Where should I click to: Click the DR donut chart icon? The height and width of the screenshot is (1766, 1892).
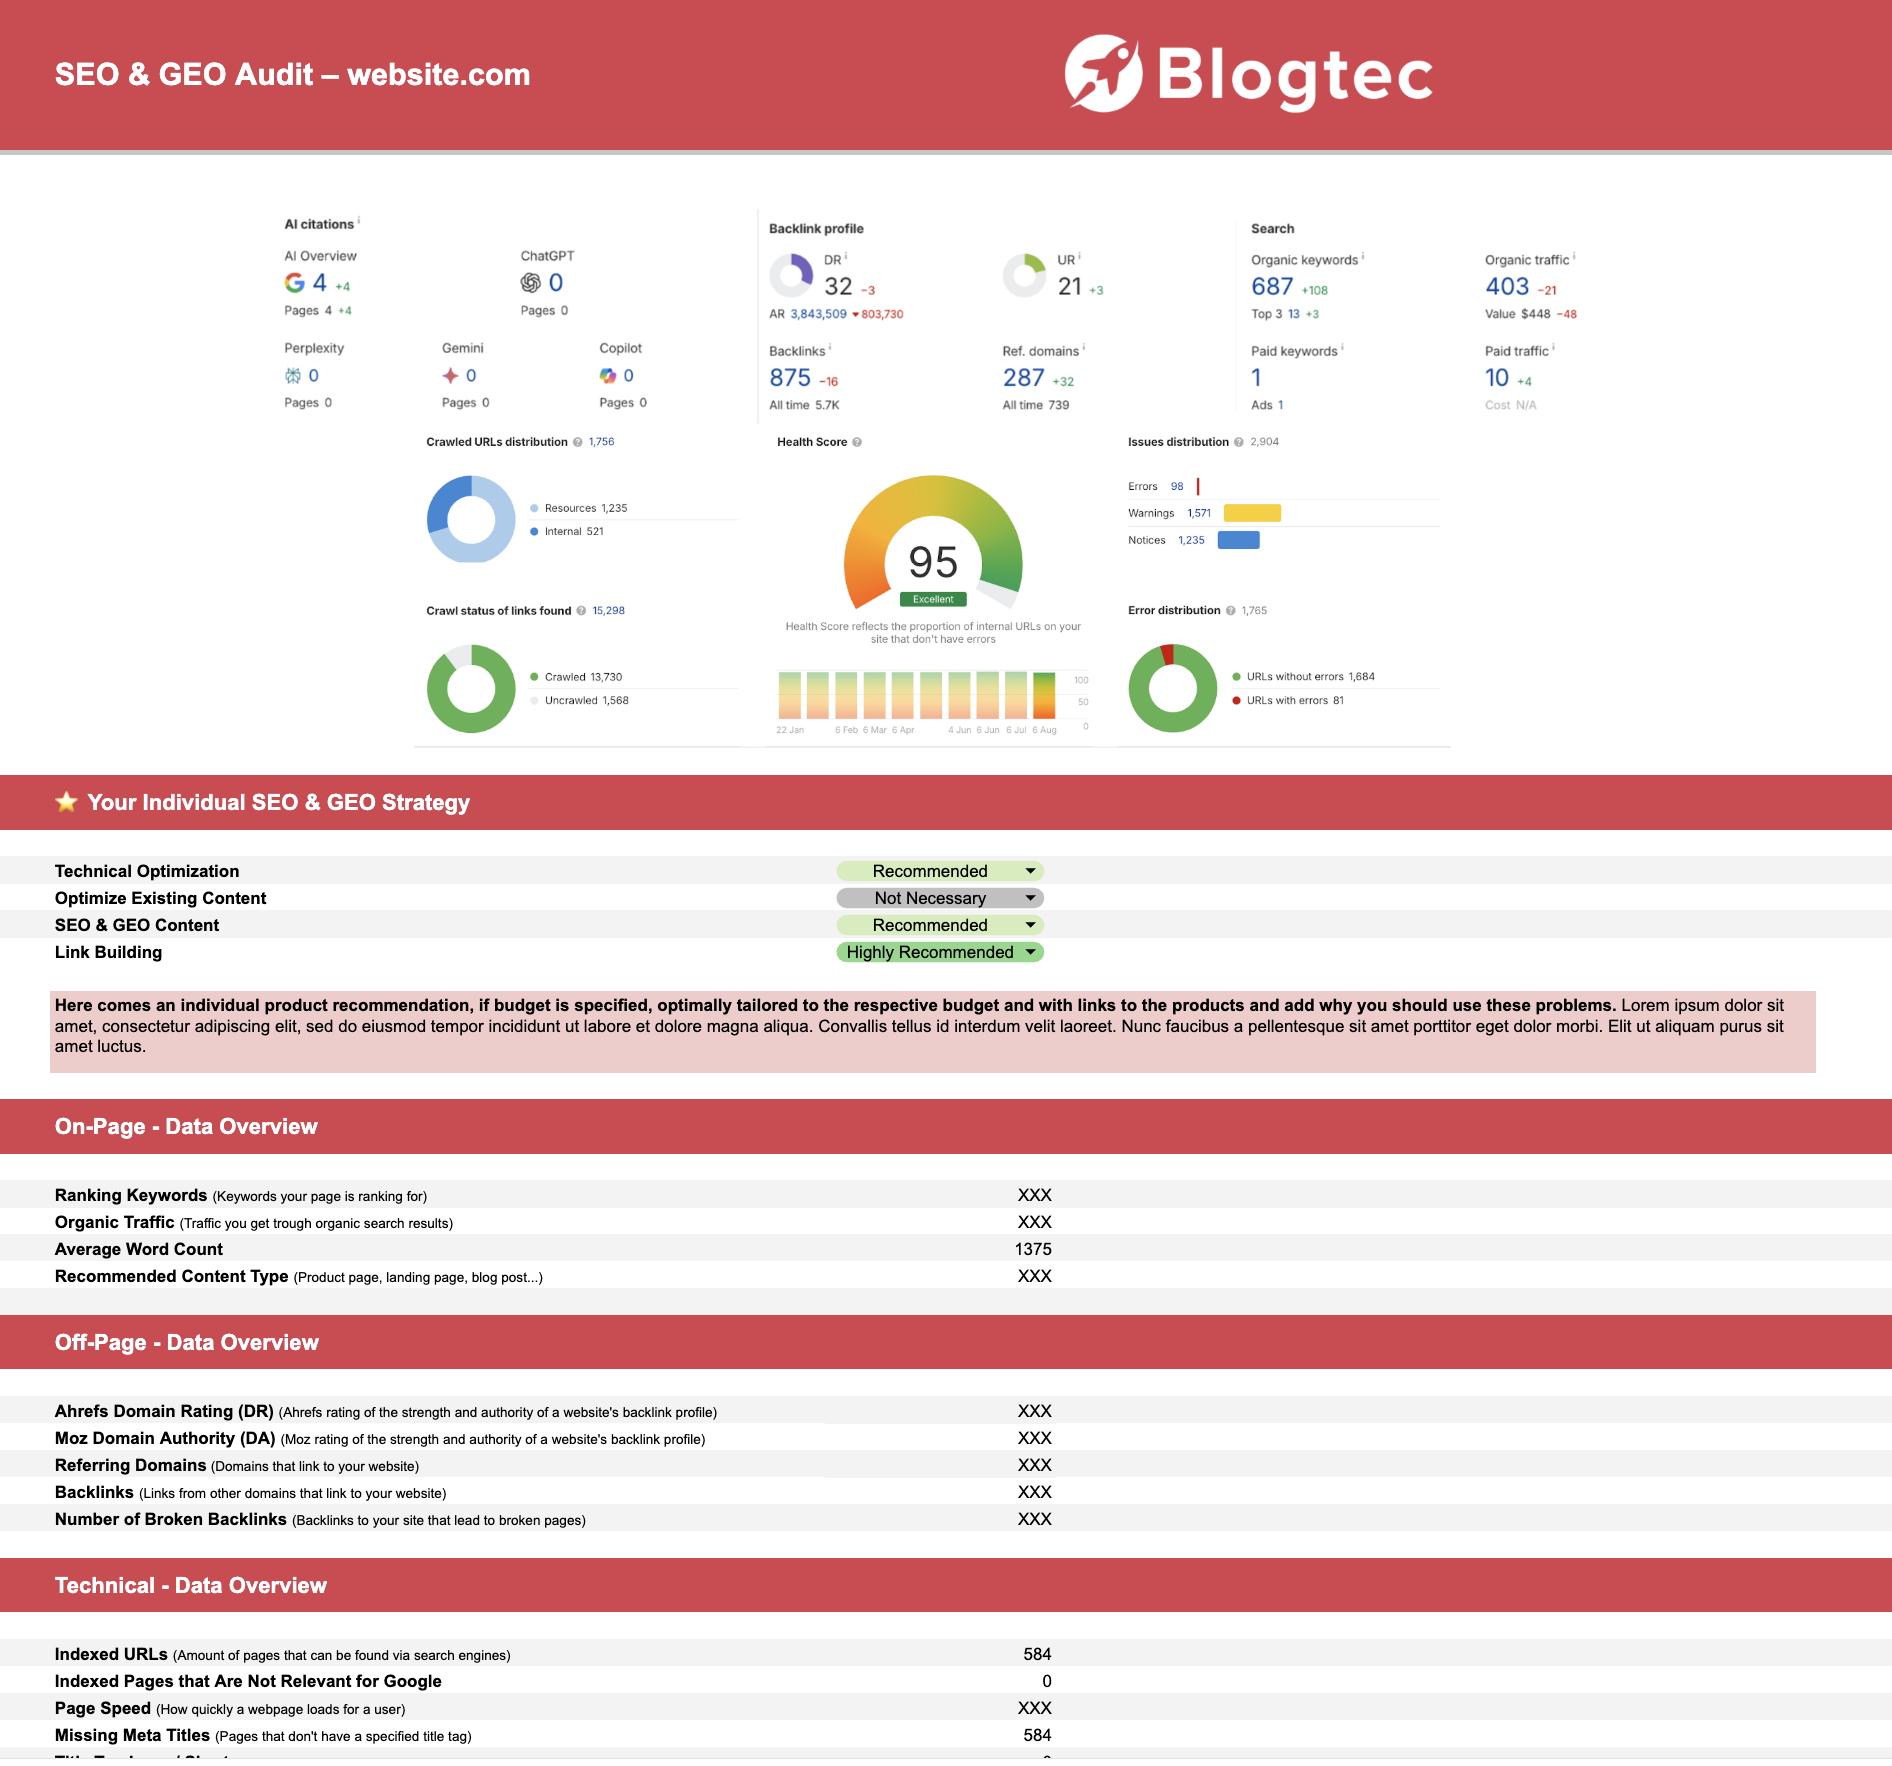click(x=791, y=275)
